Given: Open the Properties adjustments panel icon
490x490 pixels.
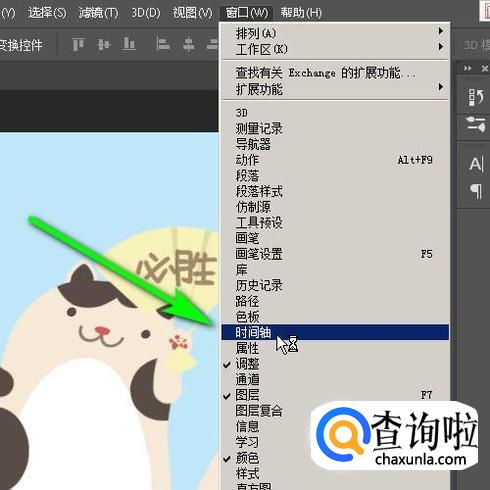Looking at the screenshot, I should (476, 124).
